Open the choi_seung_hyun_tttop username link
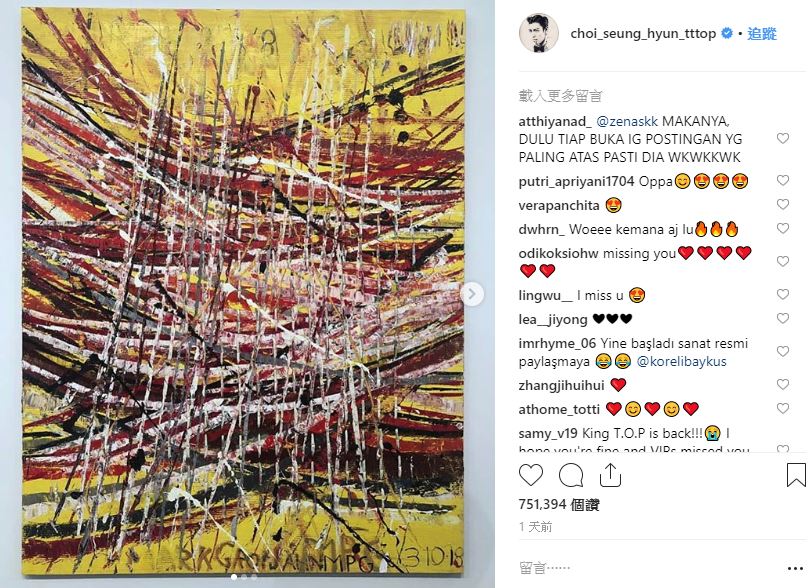The height and width of the screenshot is (588, 812). 643,34
